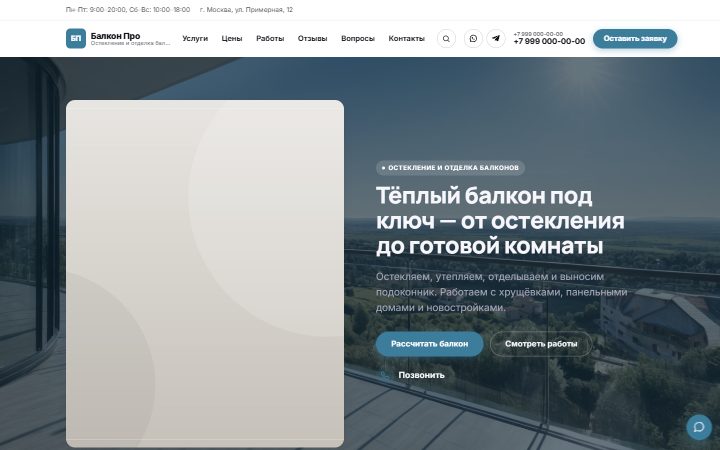Image resolution: width=720 pixels, height=450 pixels.
Task: Open Вопросы menu item
Action: click(358, 39)
